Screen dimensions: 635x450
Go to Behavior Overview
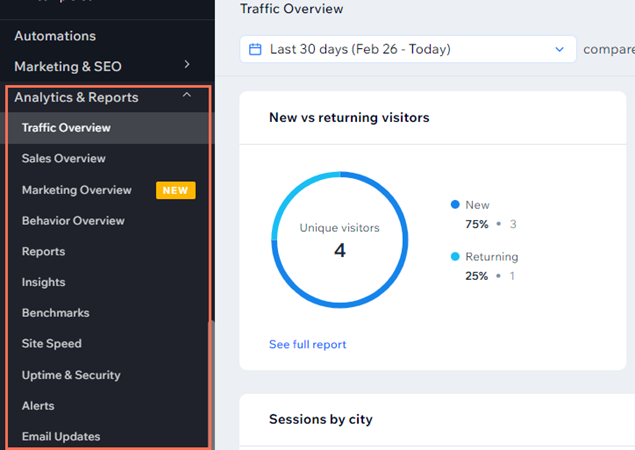pos(73,221)
